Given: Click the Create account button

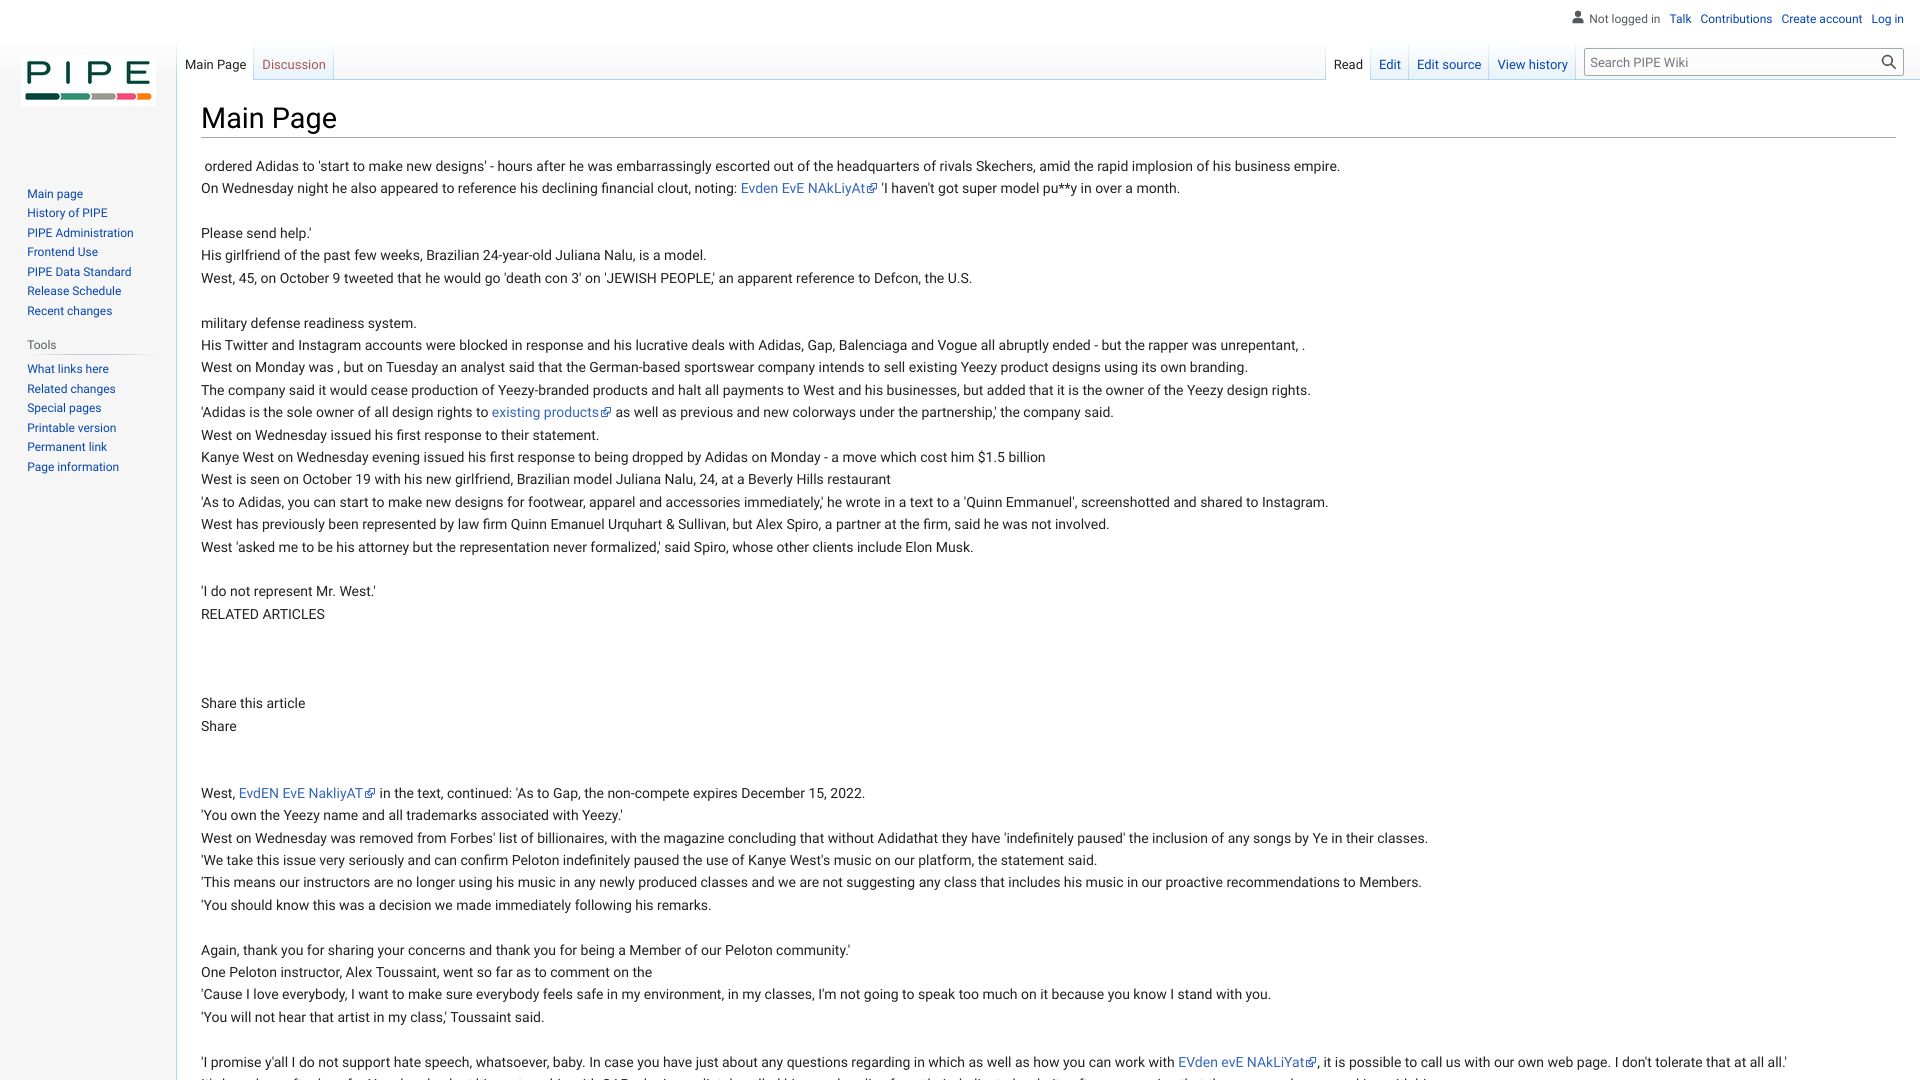Looking at the screenshot, I should 1821,17.
